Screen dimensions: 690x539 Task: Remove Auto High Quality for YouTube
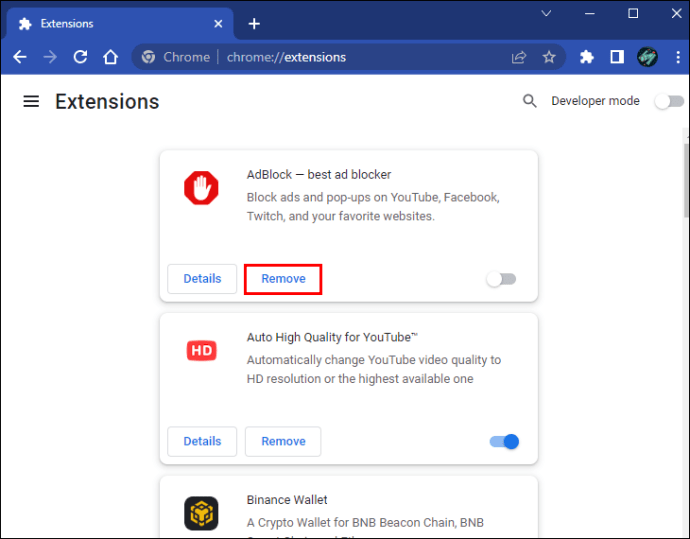click(283, 441)
